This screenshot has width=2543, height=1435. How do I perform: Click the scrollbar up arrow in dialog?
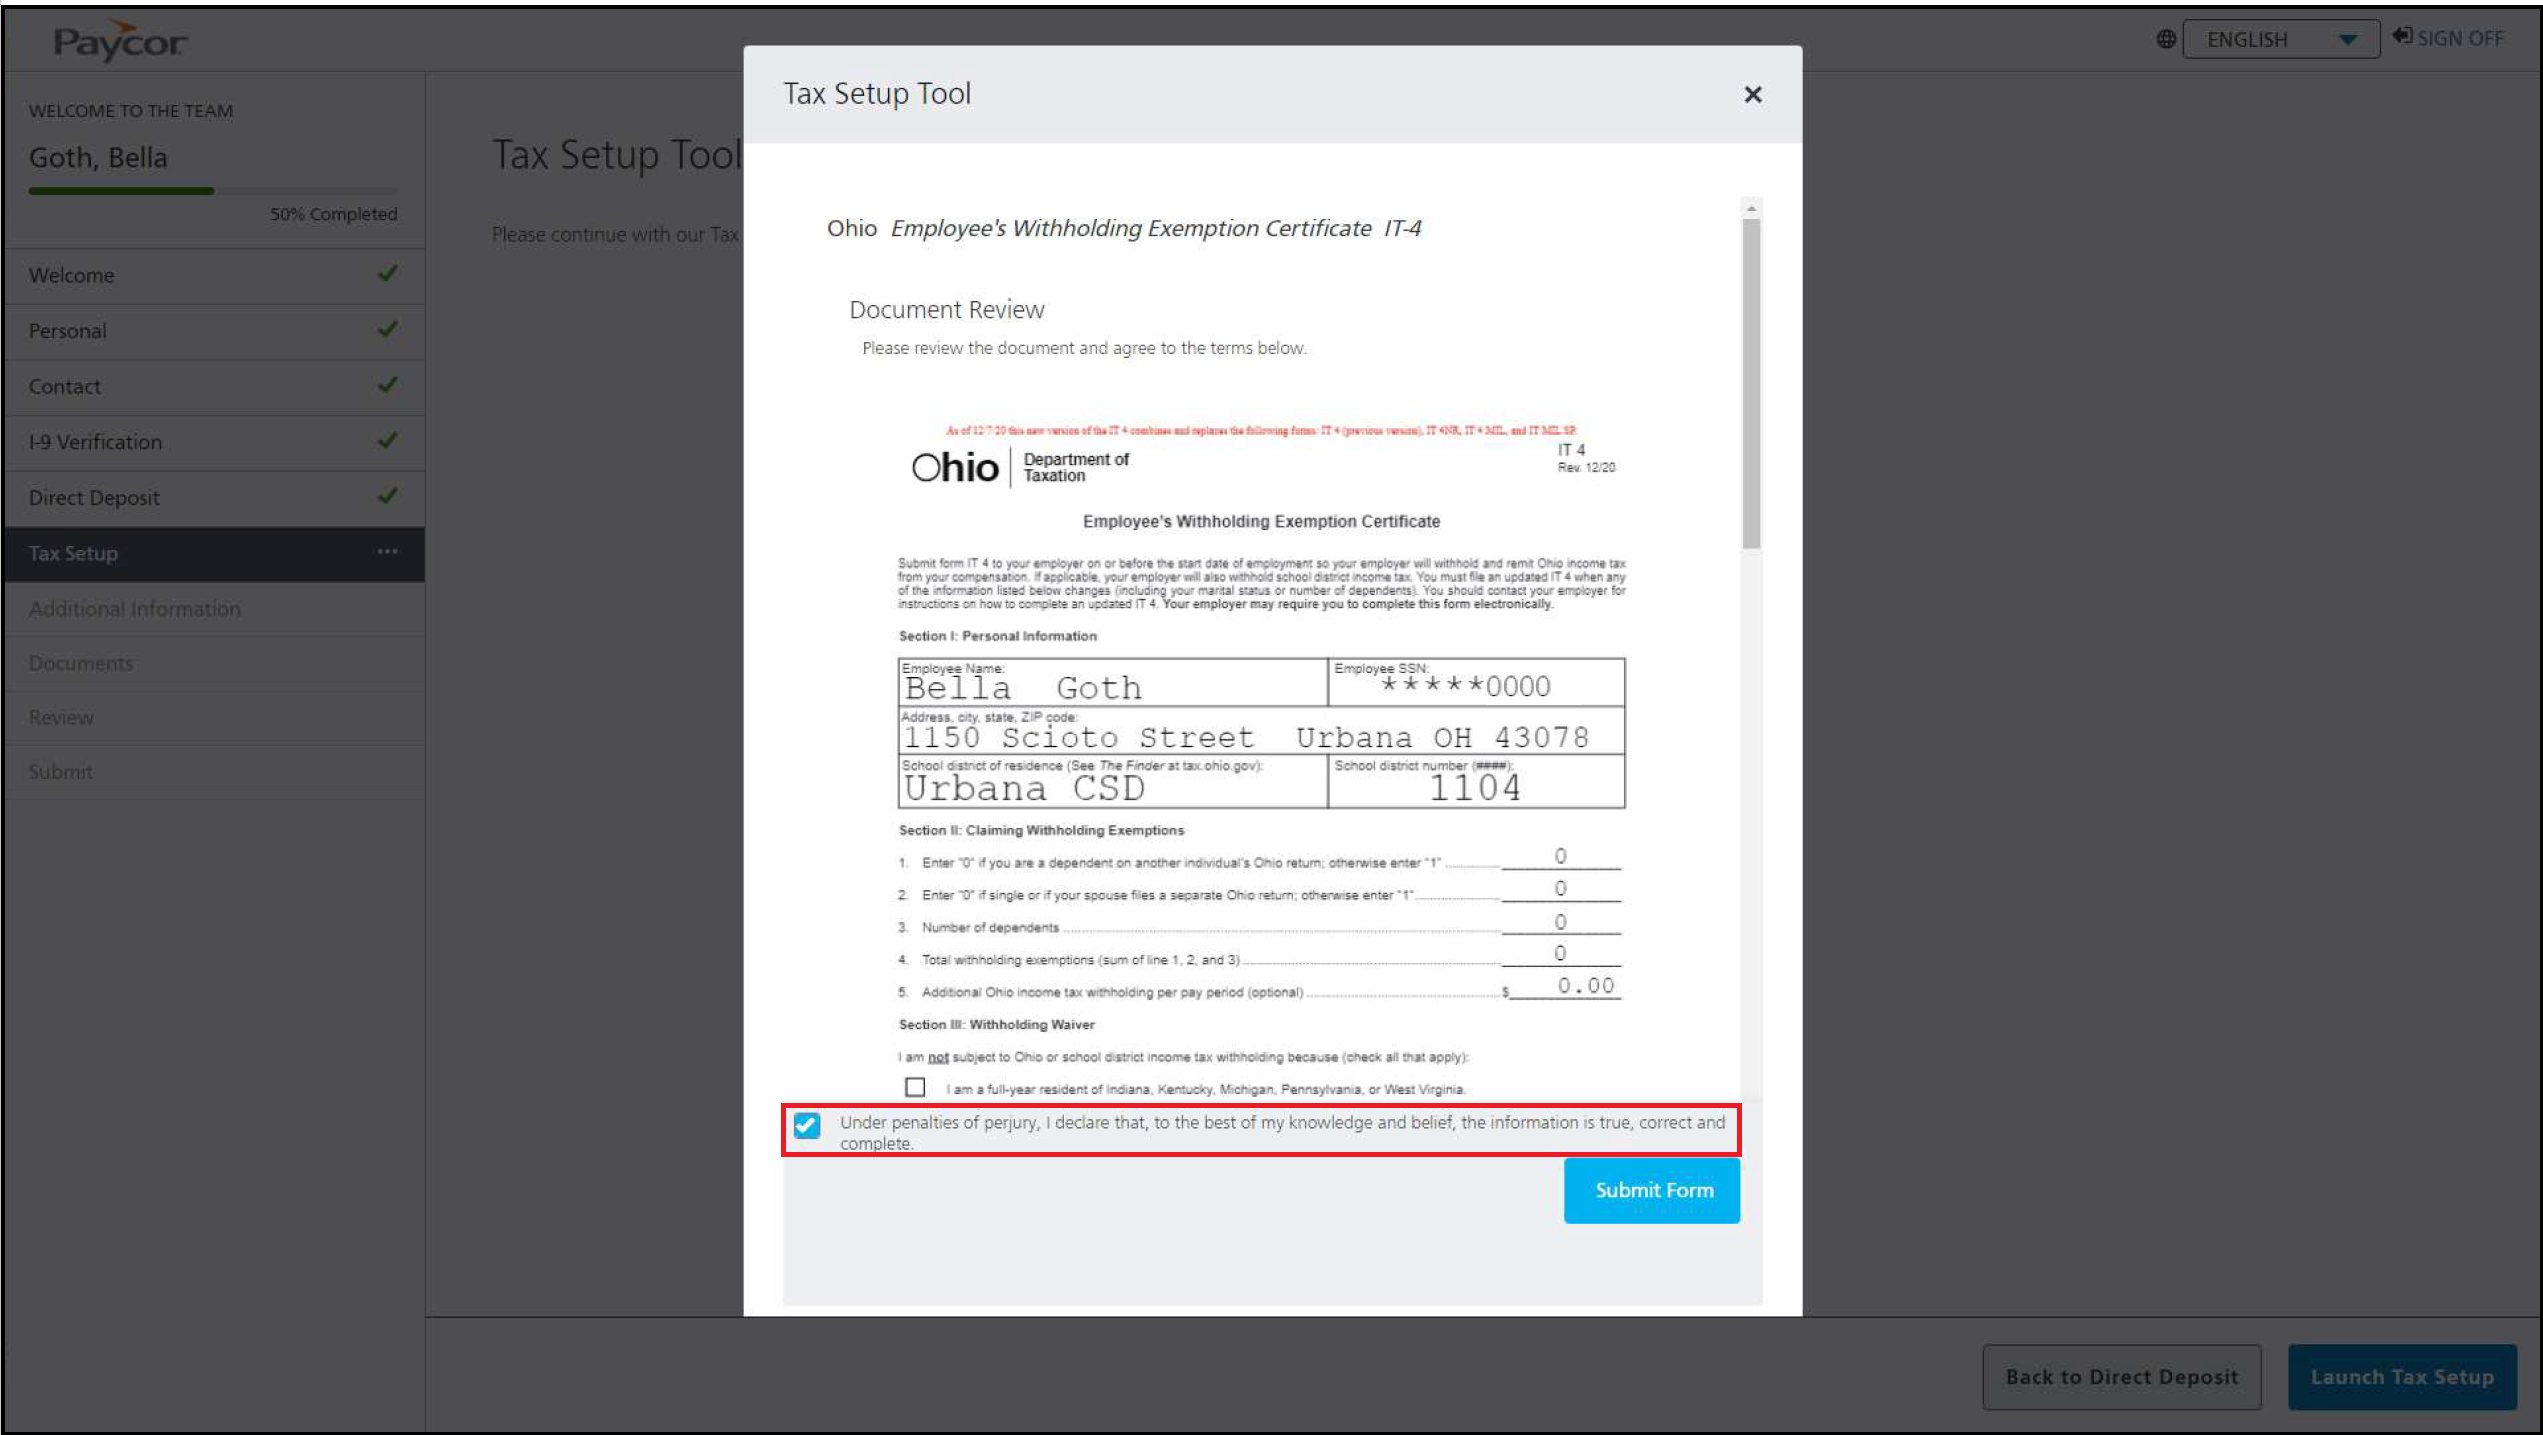click(1751, 208)
